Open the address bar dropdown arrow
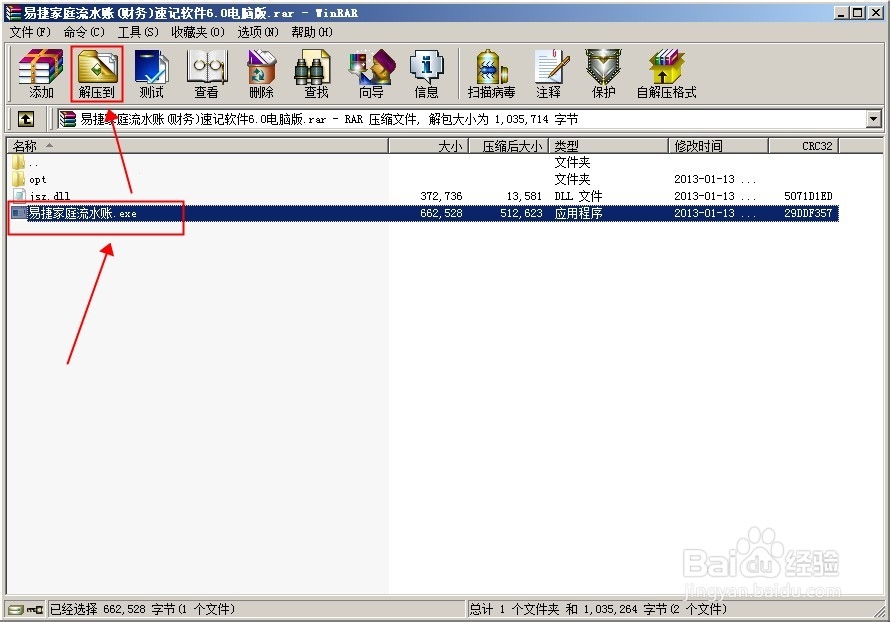 874,119
